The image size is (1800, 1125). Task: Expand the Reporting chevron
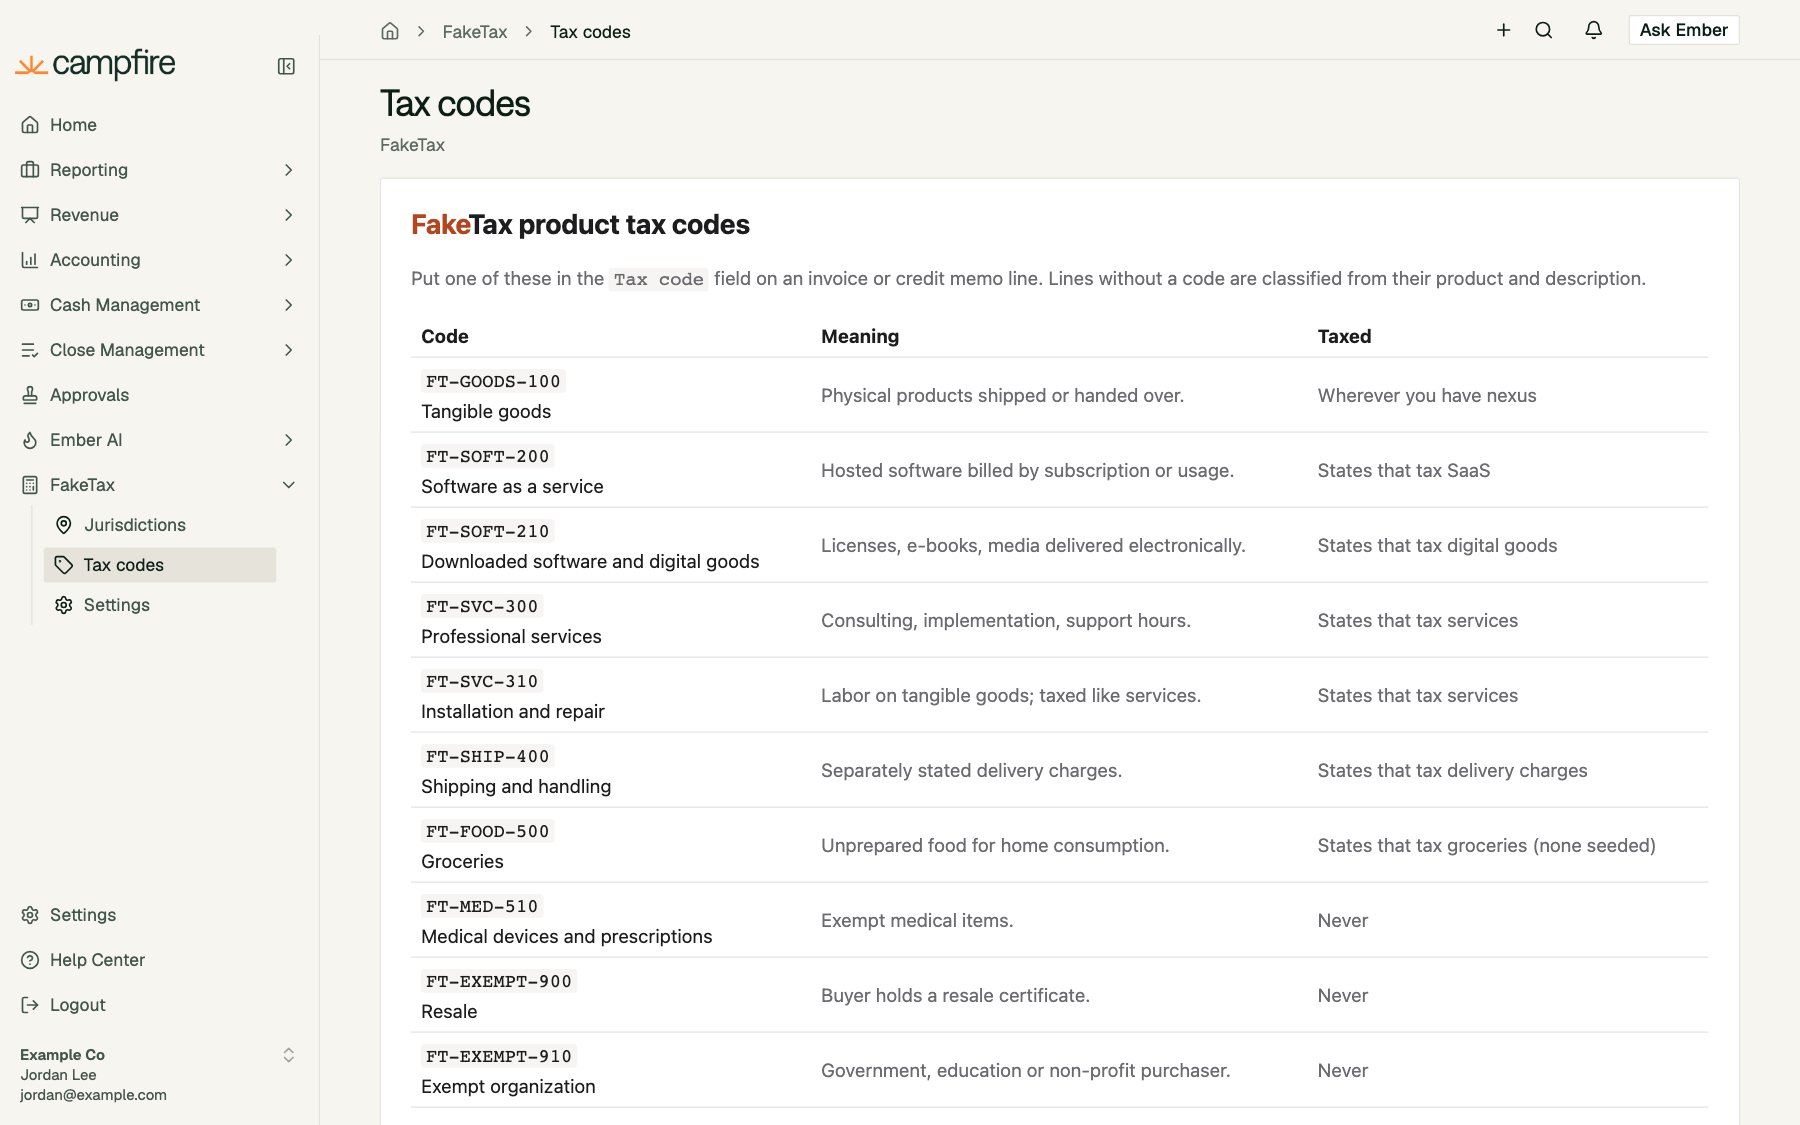pos(288,170)
